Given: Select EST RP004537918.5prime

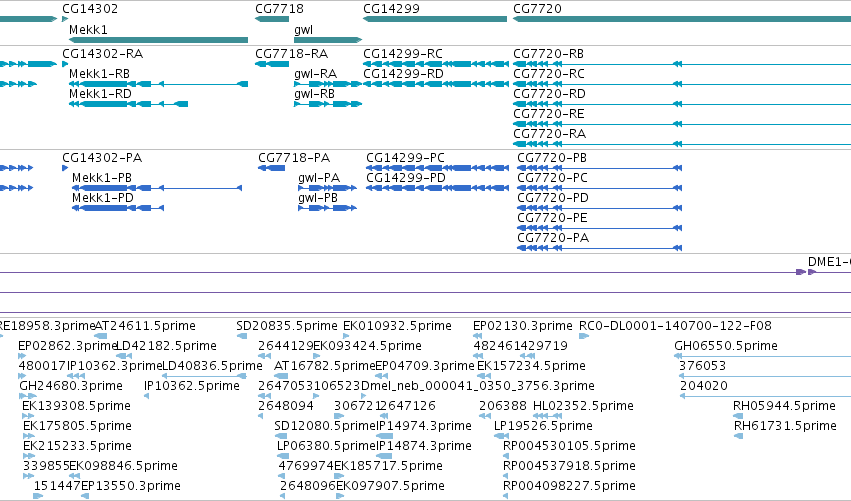Looking at the screenshot, I should 569,467.
